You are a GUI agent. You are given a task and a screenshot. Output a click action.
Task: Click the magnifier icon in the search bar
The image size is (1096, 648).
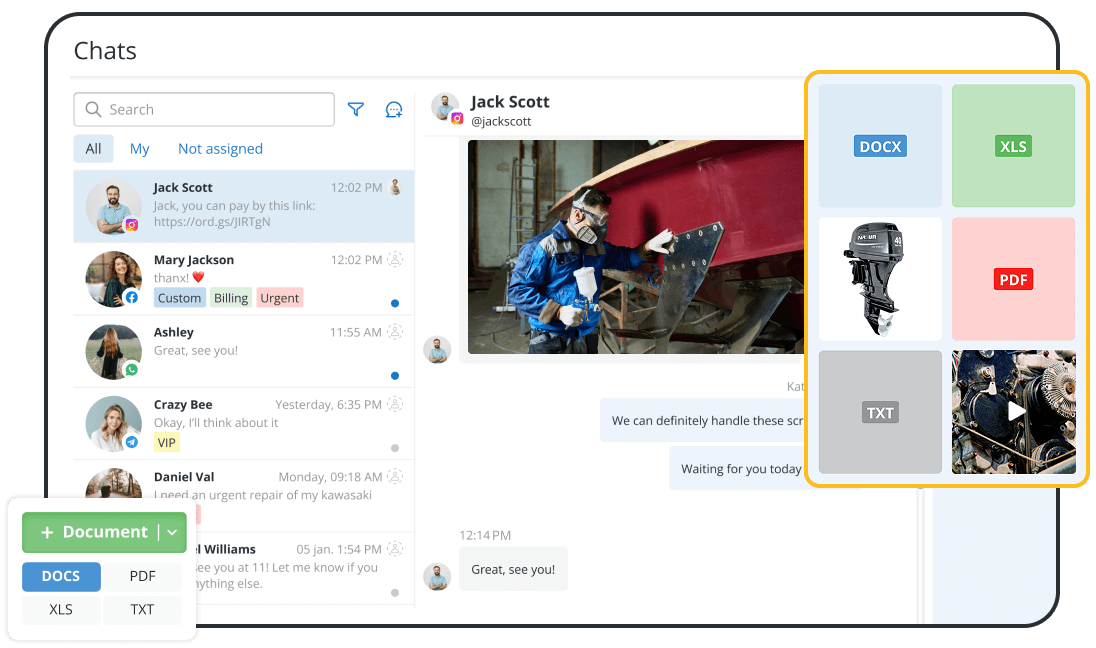click(93, 109)
